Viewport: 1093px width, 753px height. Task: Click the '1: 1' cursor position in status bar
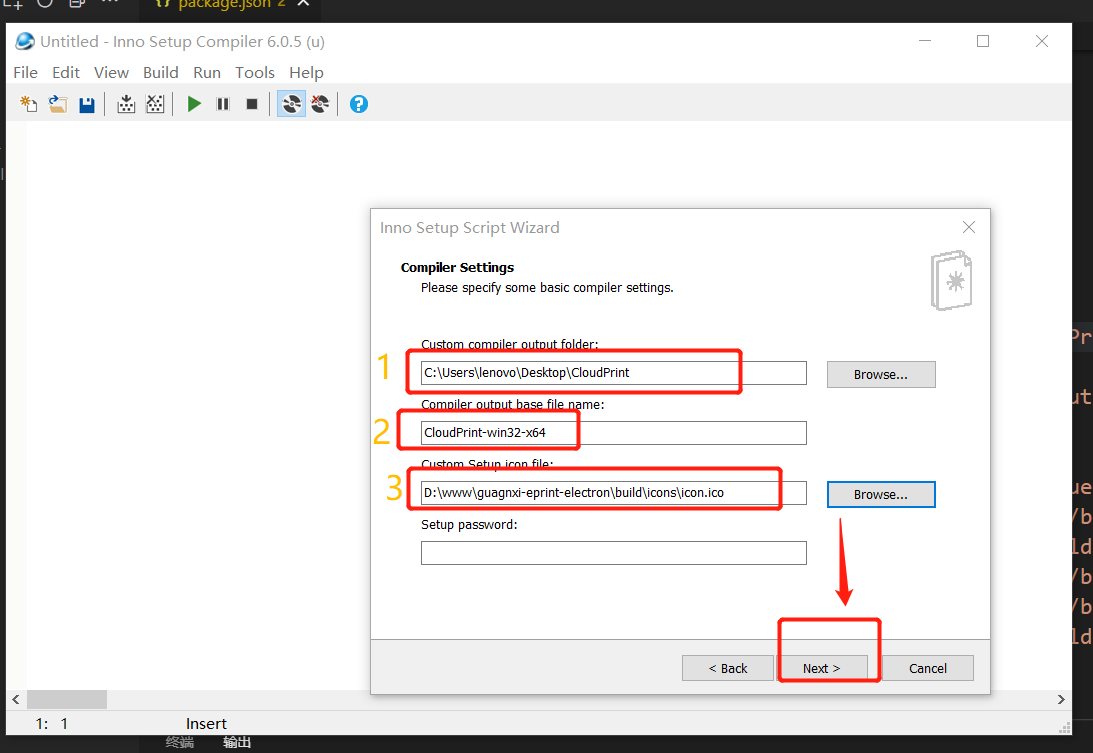tap(52, 724)
